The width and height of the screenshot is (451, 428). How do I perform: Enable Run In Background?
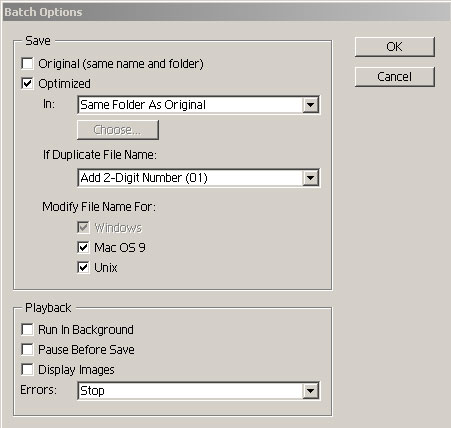coord(27,329)
